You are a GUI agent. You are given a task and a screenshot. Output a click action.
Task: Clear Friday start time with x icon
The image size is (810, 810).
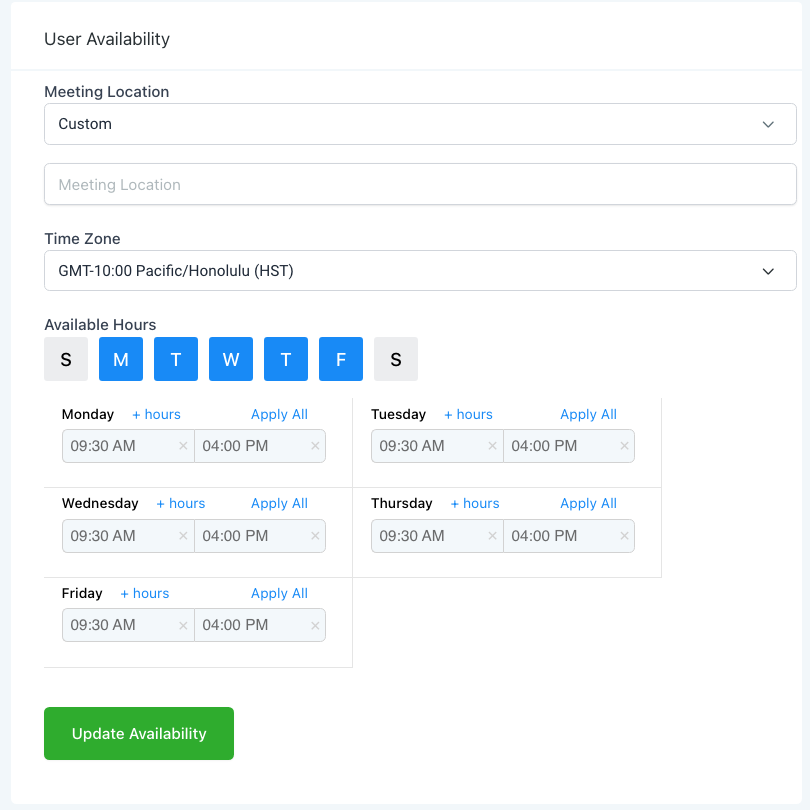pyautogui.click(x=183, y=626)
